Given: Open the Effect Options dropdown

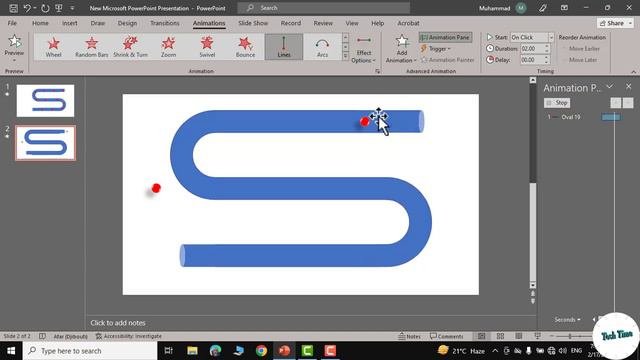Looking at the screenshot, I should [x=363, y=50].
